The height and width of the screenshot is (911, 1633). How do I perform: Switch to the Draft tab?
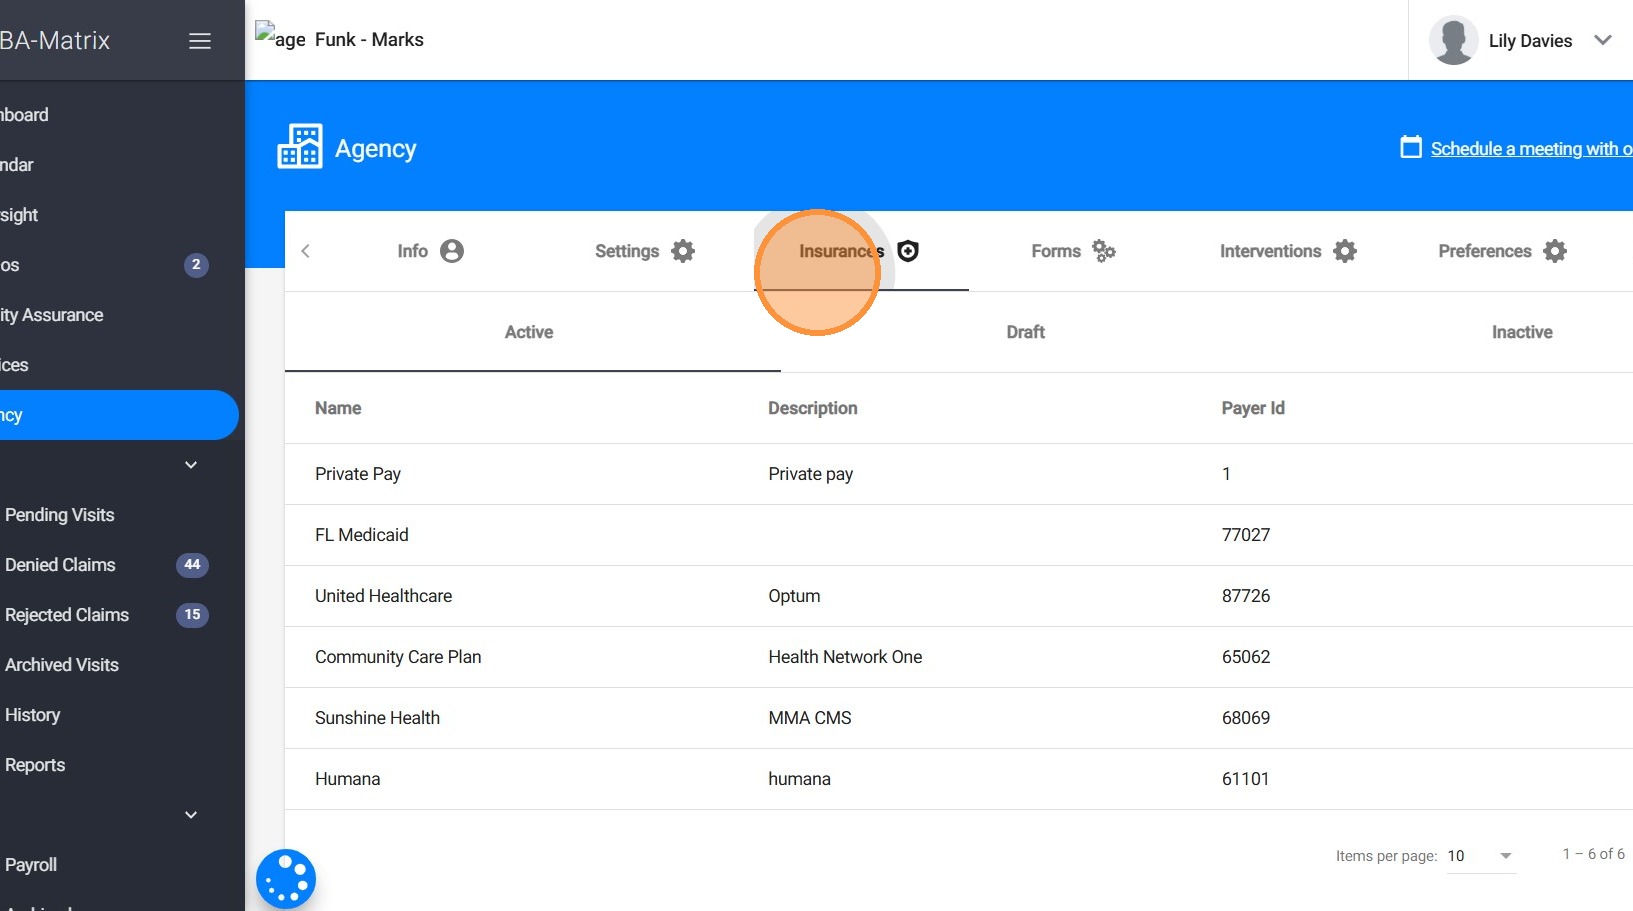pos(1025,332)
